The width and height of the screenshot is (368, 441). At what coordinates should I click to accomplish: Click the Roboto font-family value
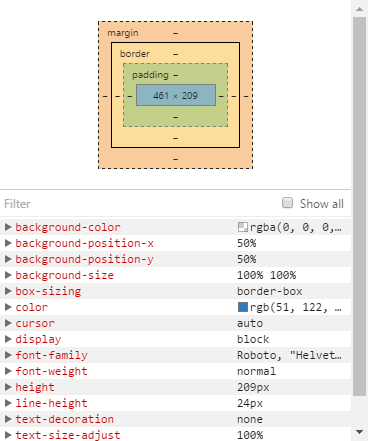point(289,355)
